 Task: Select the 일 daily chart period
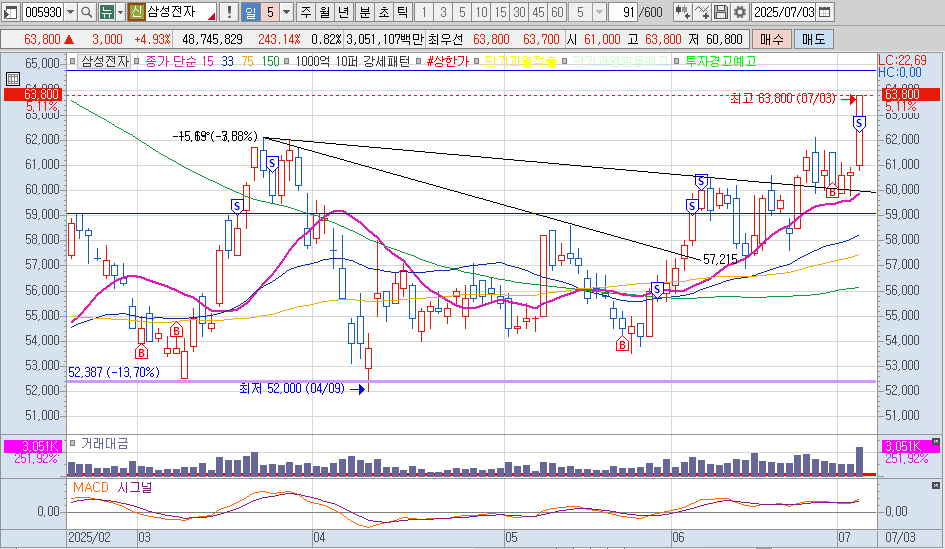(250, 11)
